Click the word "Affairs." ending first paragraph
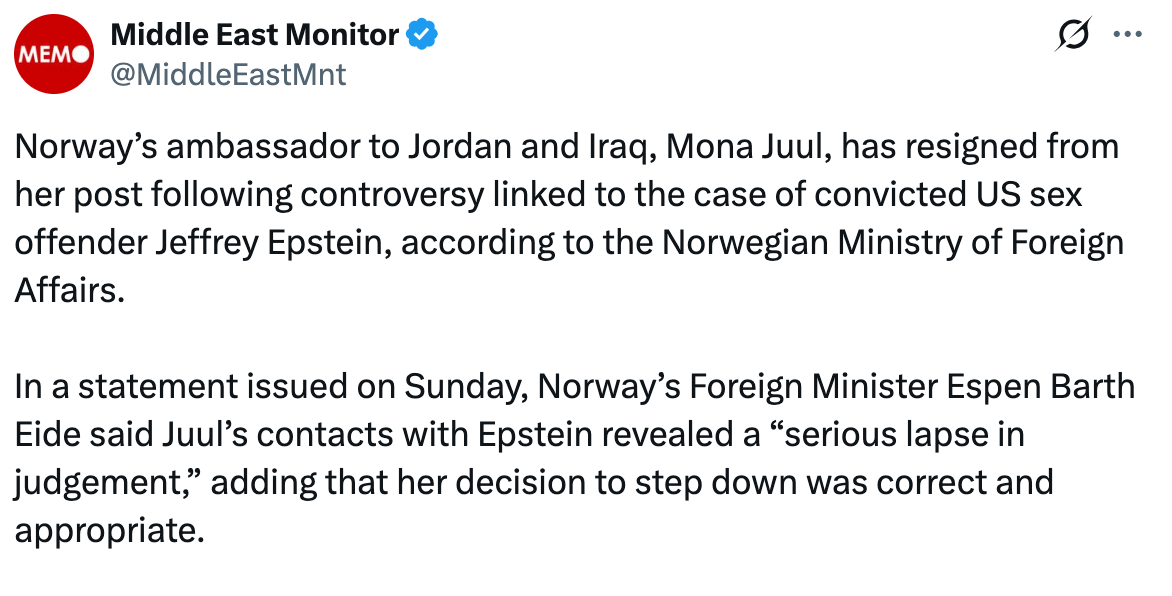Image resolution: width=1172 pixels, height=596 pixels. 69,290
